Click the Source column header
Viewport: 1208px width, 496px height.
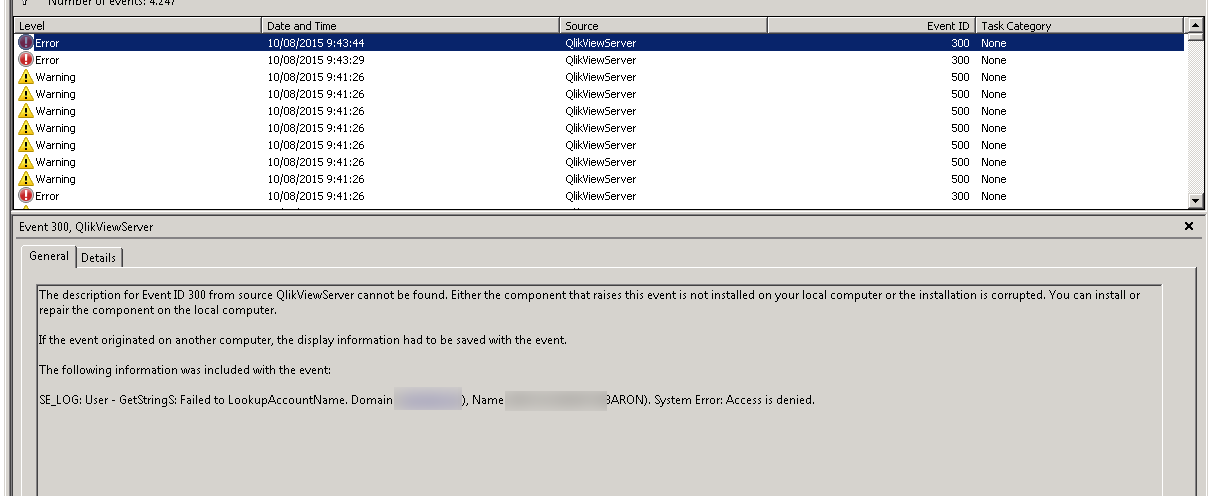(663, 26)
